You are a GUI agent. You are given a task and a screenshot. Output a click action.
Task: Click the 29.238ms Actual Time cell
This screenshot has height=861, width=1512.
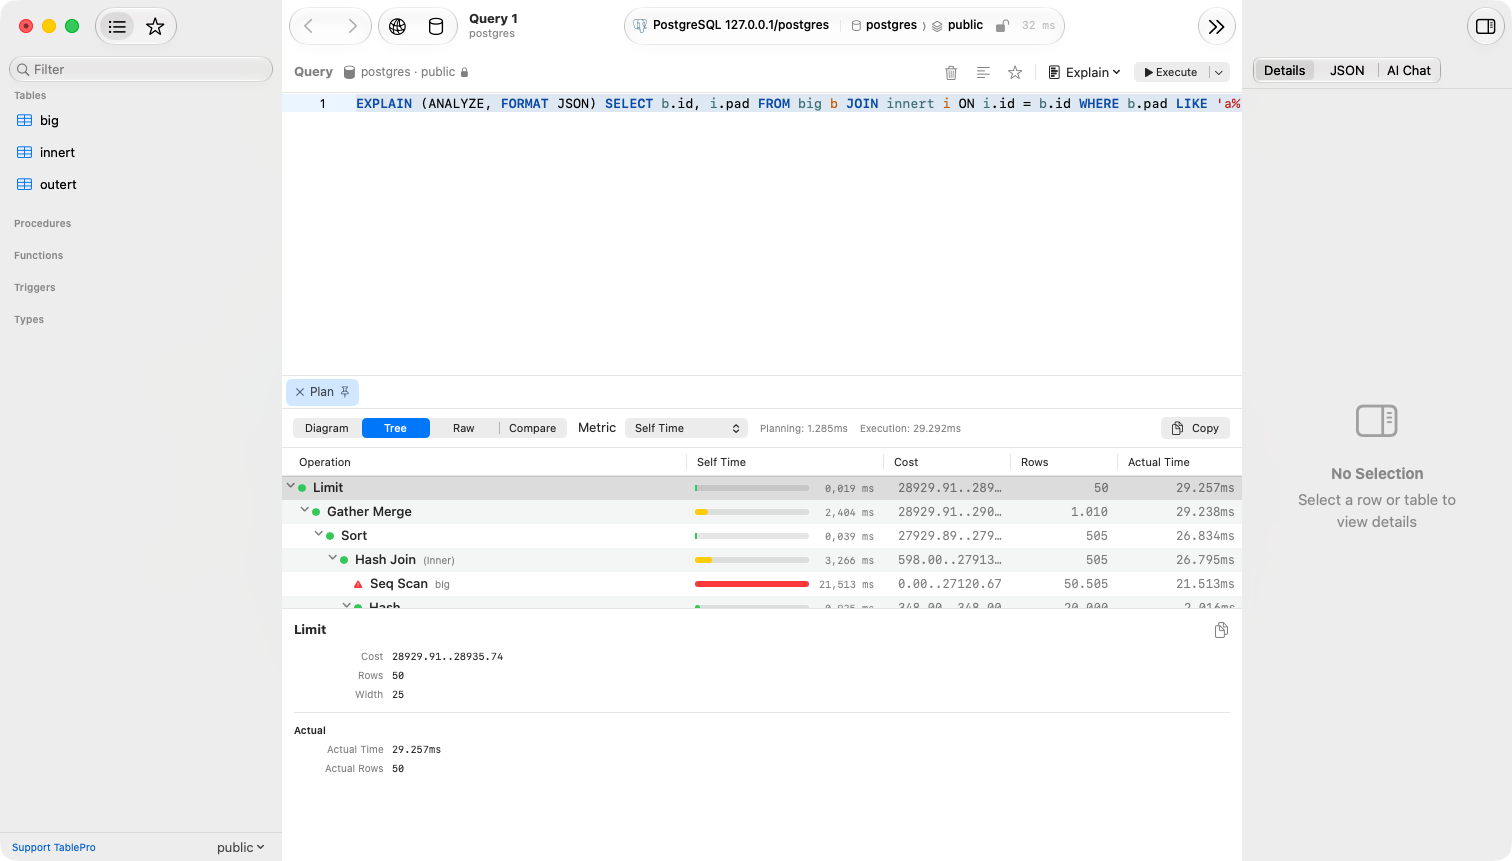click(1205, 512)
